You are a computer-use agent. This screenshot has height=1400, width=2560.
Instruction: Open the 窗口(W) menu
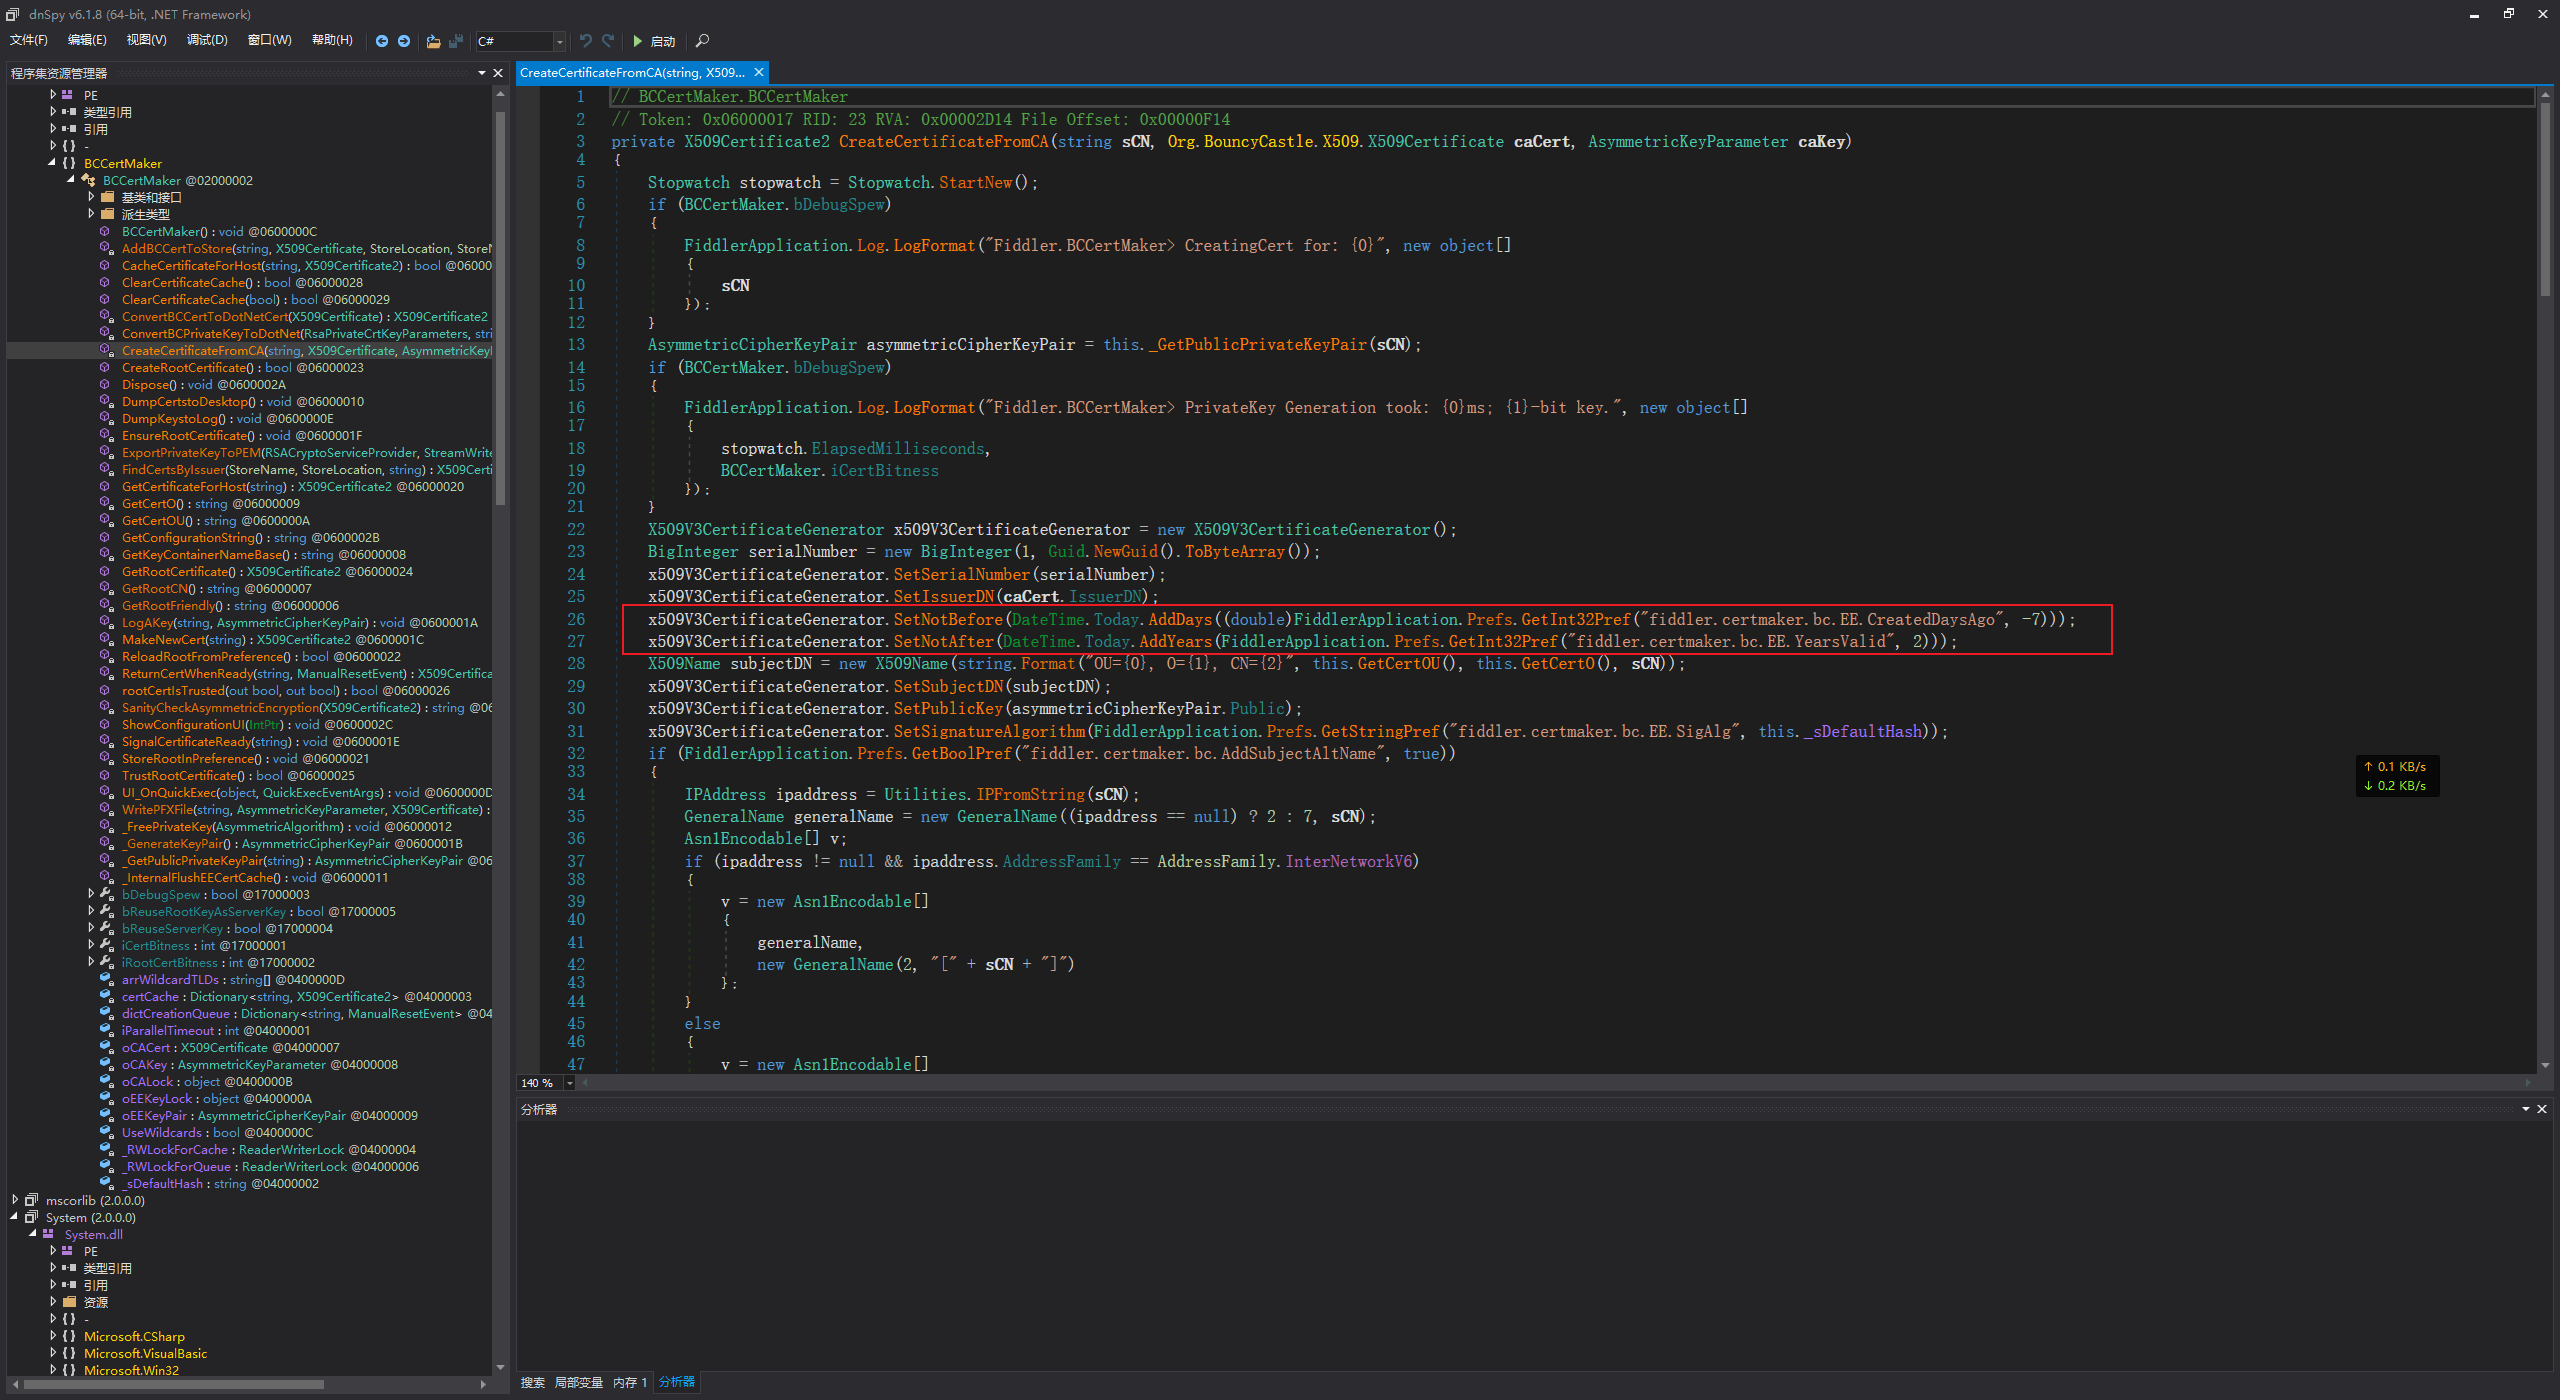coord(269,40)
